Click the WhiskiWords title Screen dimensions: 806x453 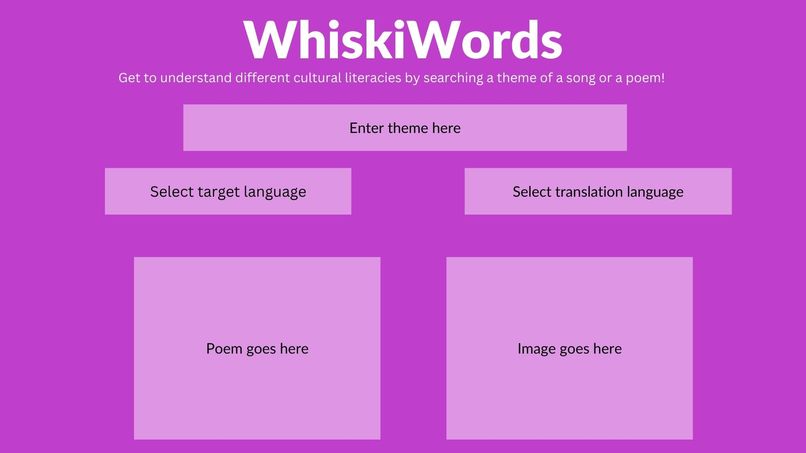[x=403, y=40]
